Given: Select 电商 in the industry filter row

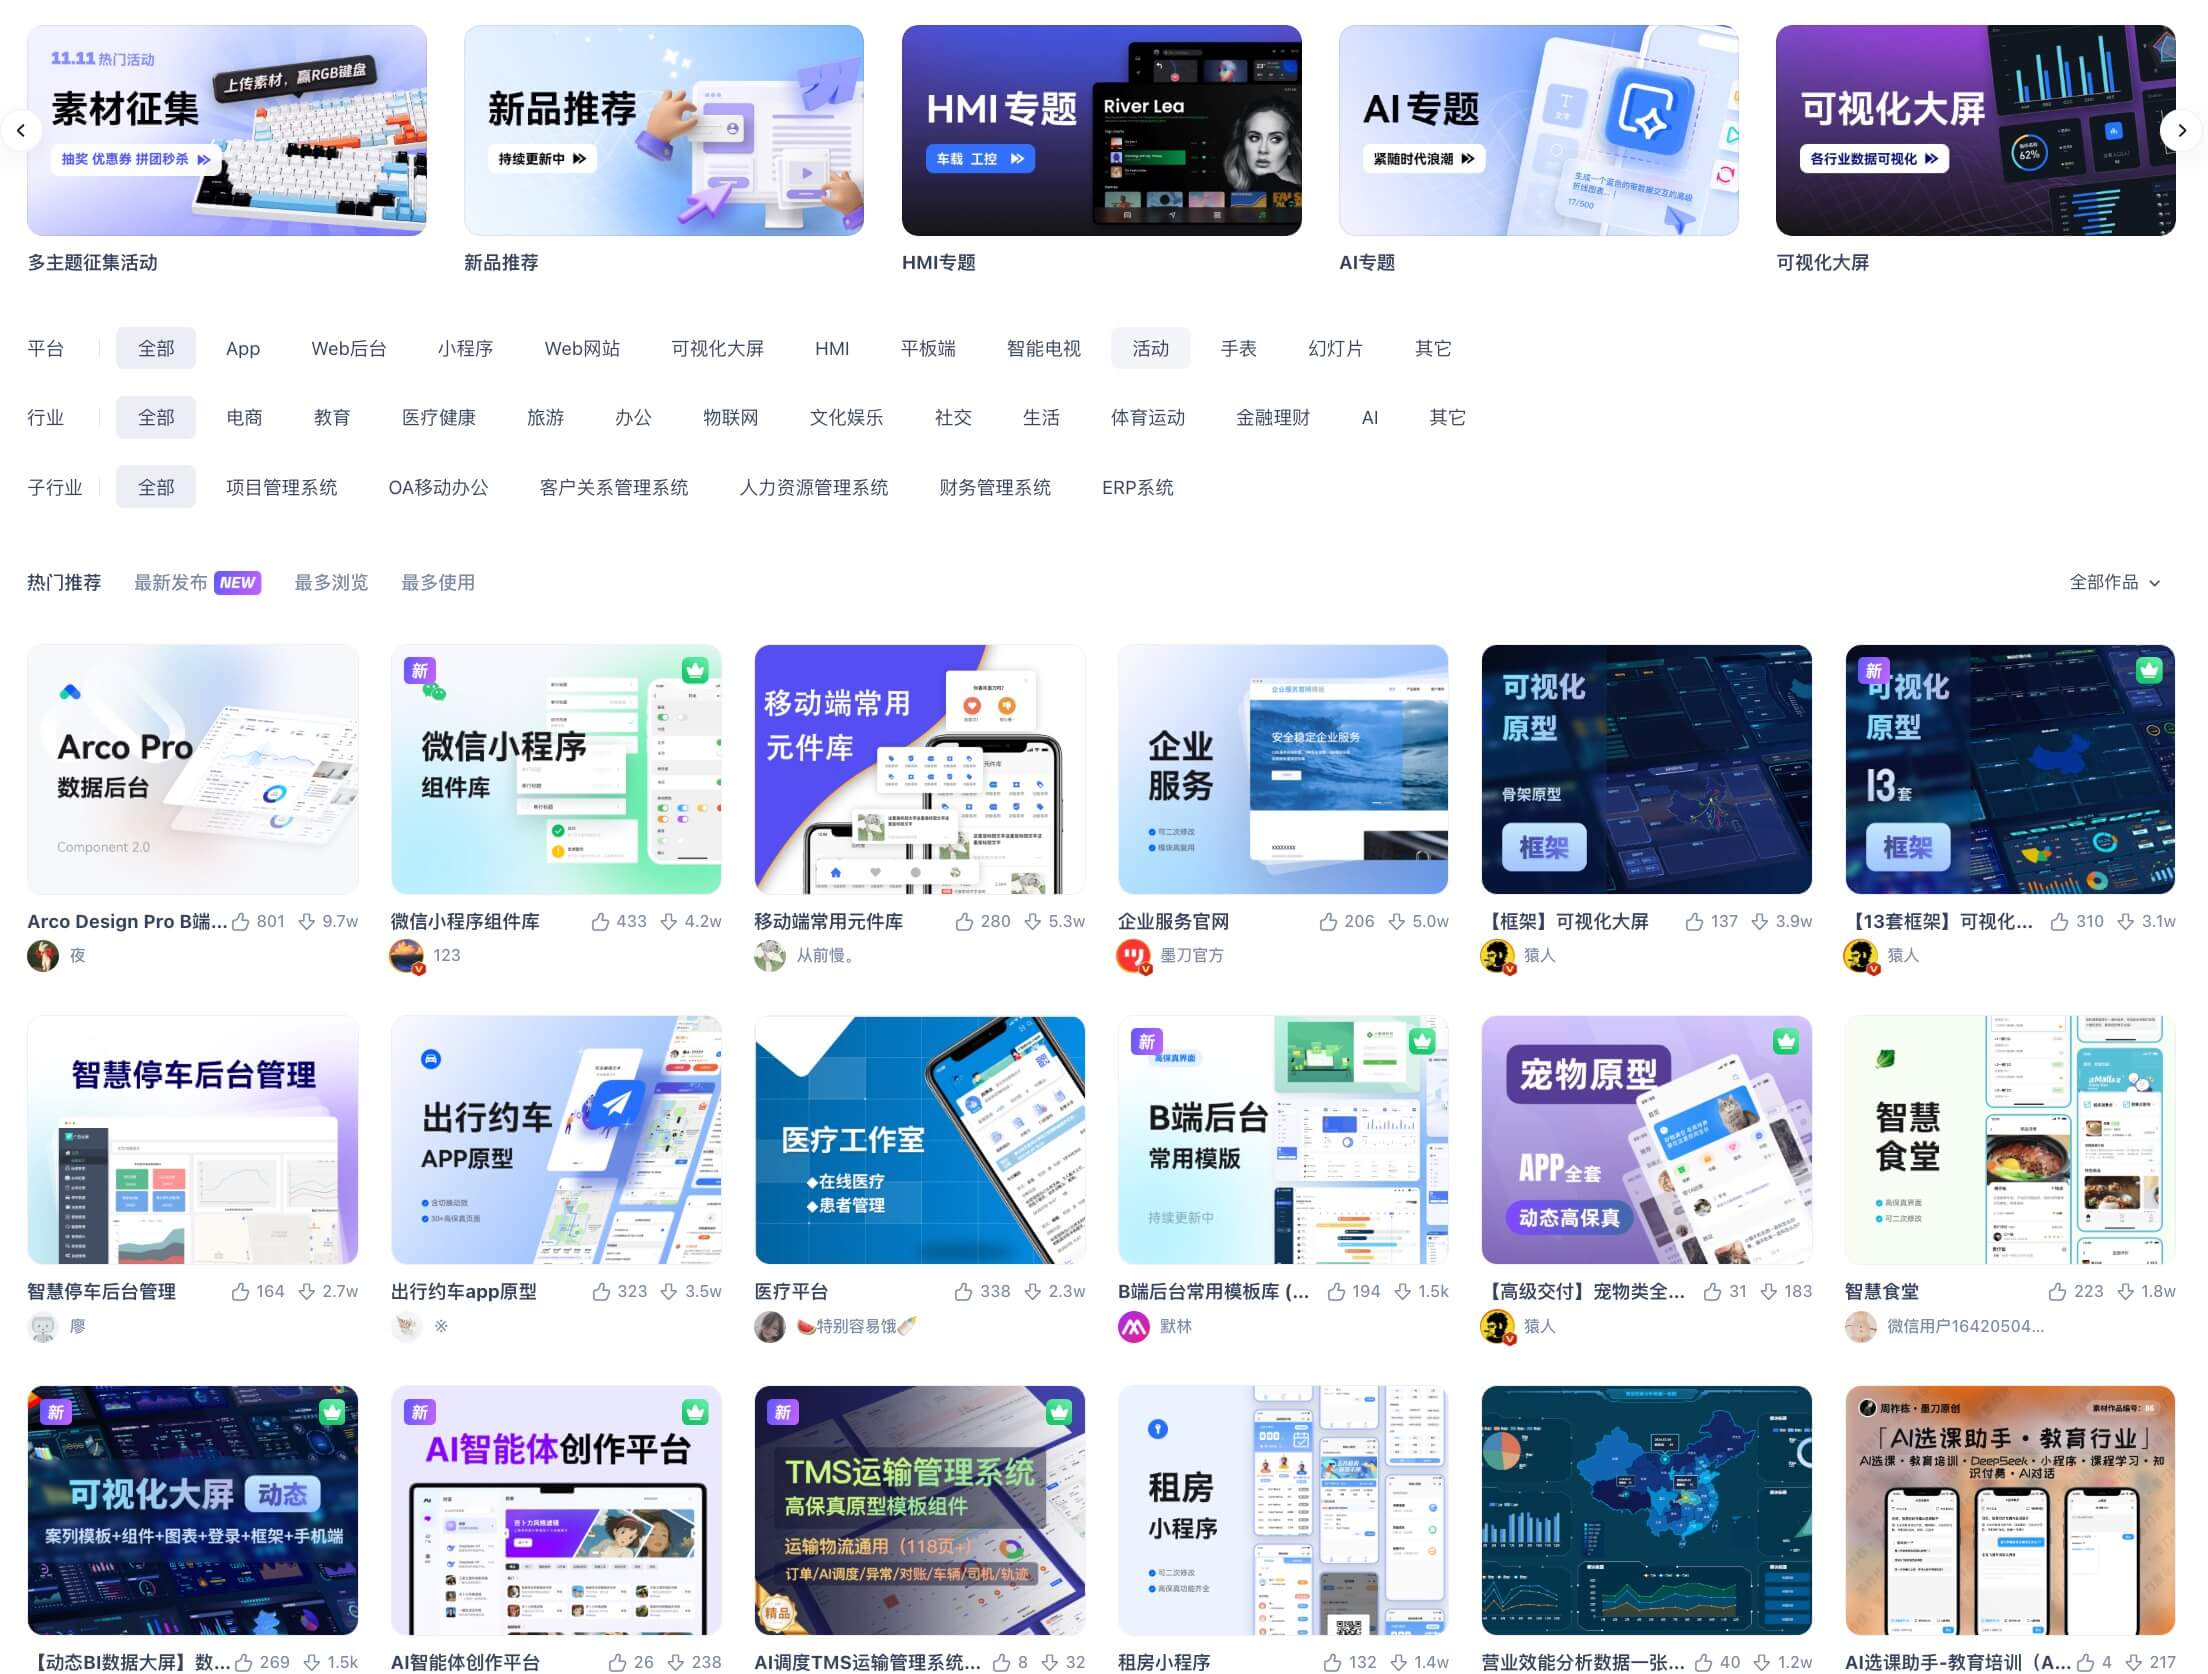Looking at the screenshot, I should (x=244, y=417).
